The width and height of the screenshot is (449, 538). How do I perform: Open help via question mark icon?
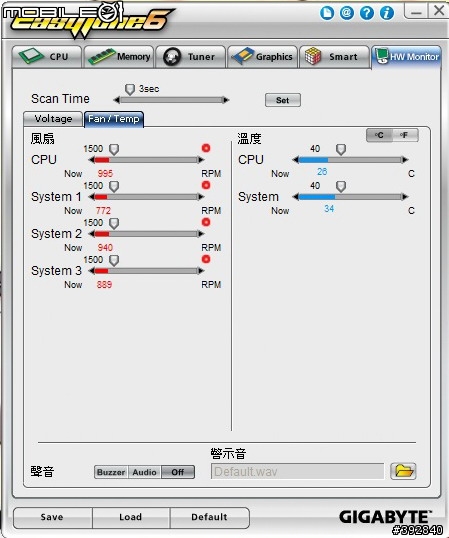click(367, 13)
